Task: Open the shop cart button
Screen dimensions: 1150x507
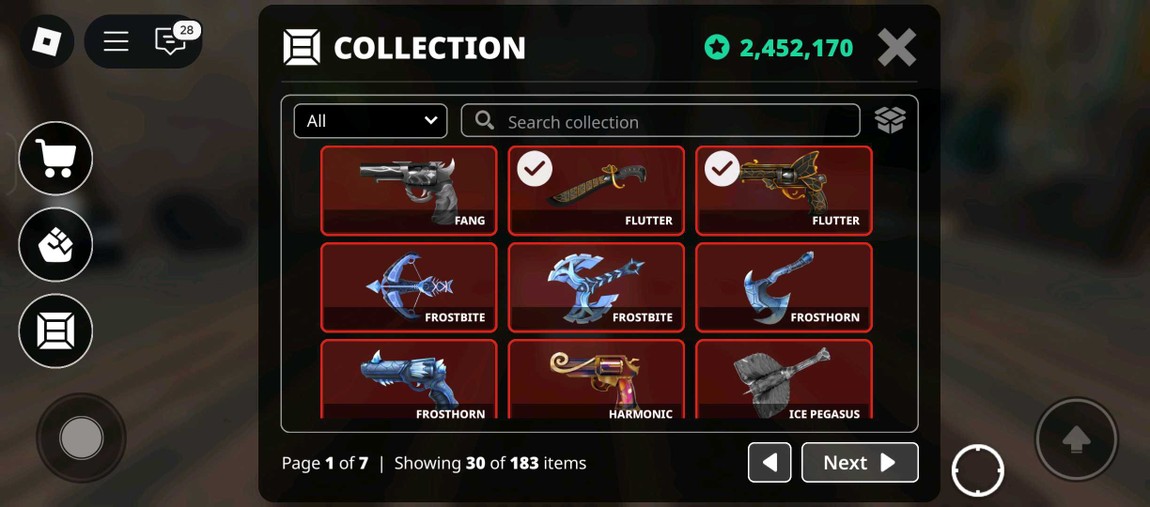Action: click(x=56, y=158)
